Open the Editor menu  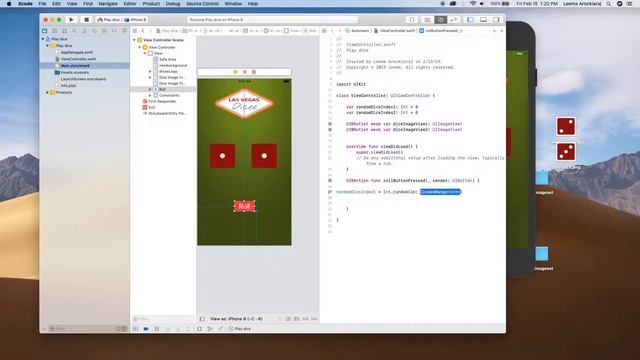[x=130, y=4]
